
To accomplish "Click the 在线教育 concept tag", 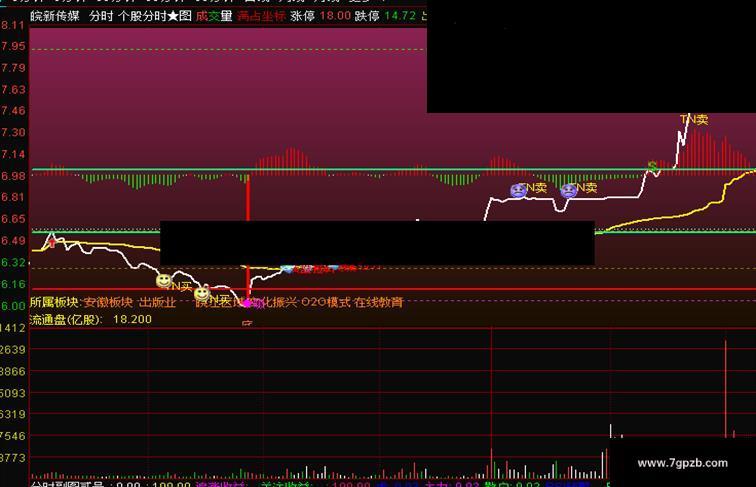I will (378, 302).
